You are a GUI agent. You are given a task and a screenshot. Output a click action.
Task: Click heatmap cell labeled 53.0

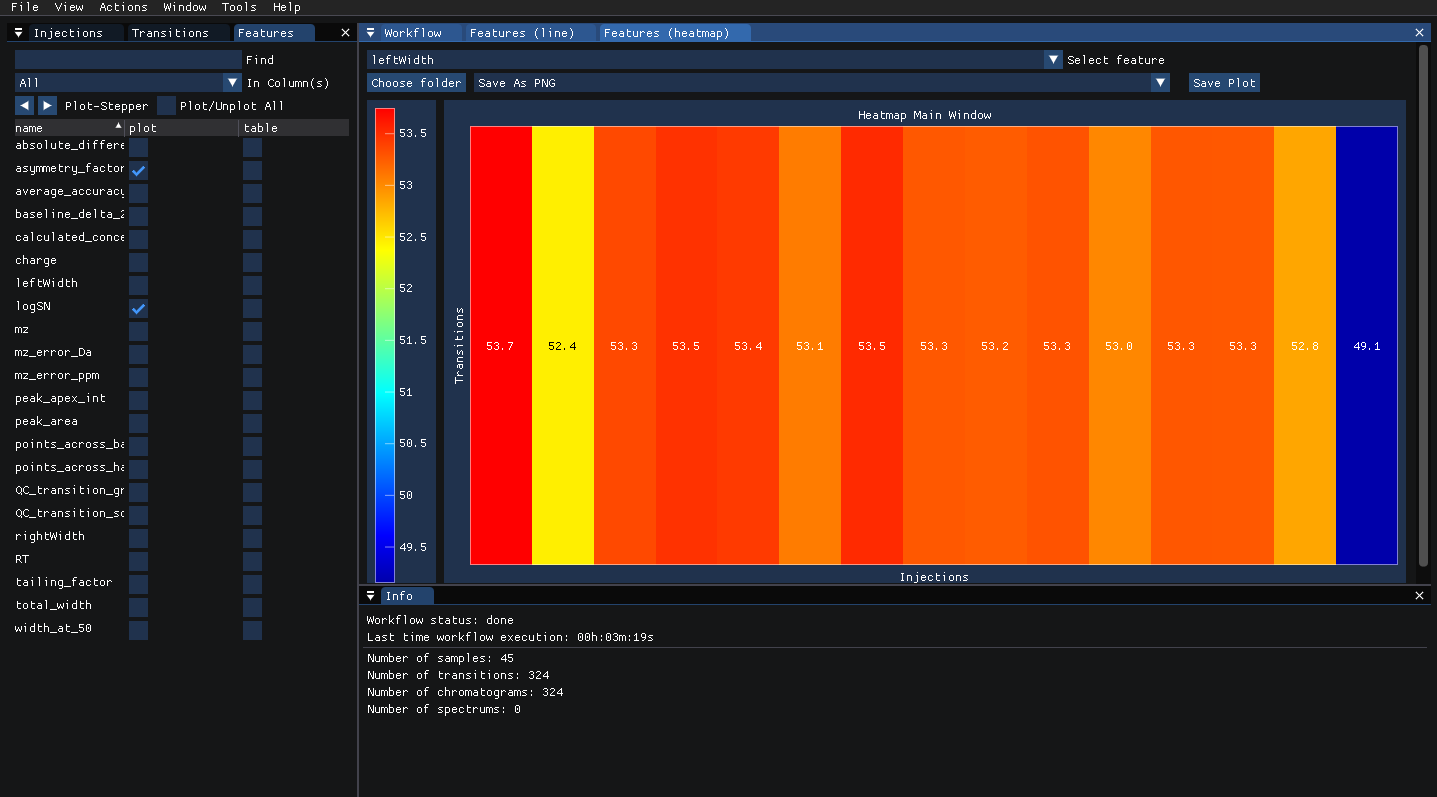coord(1119,346)
